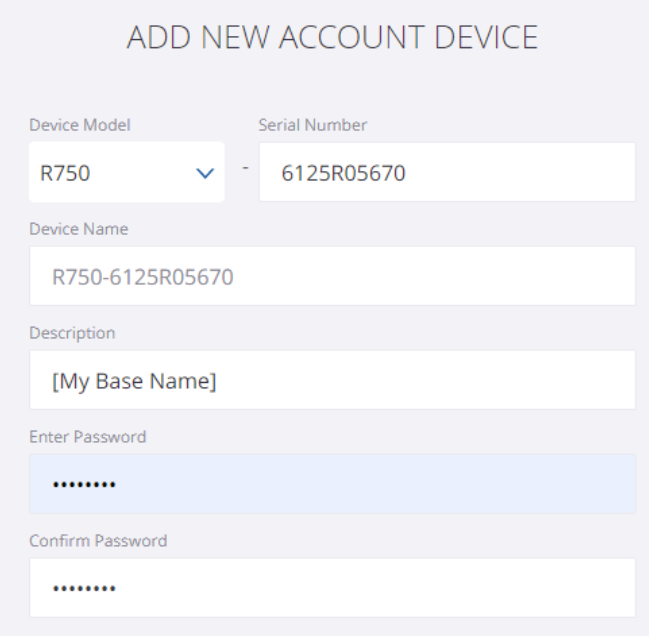
Task: Click into the Description field
Action: click(332, 381)
